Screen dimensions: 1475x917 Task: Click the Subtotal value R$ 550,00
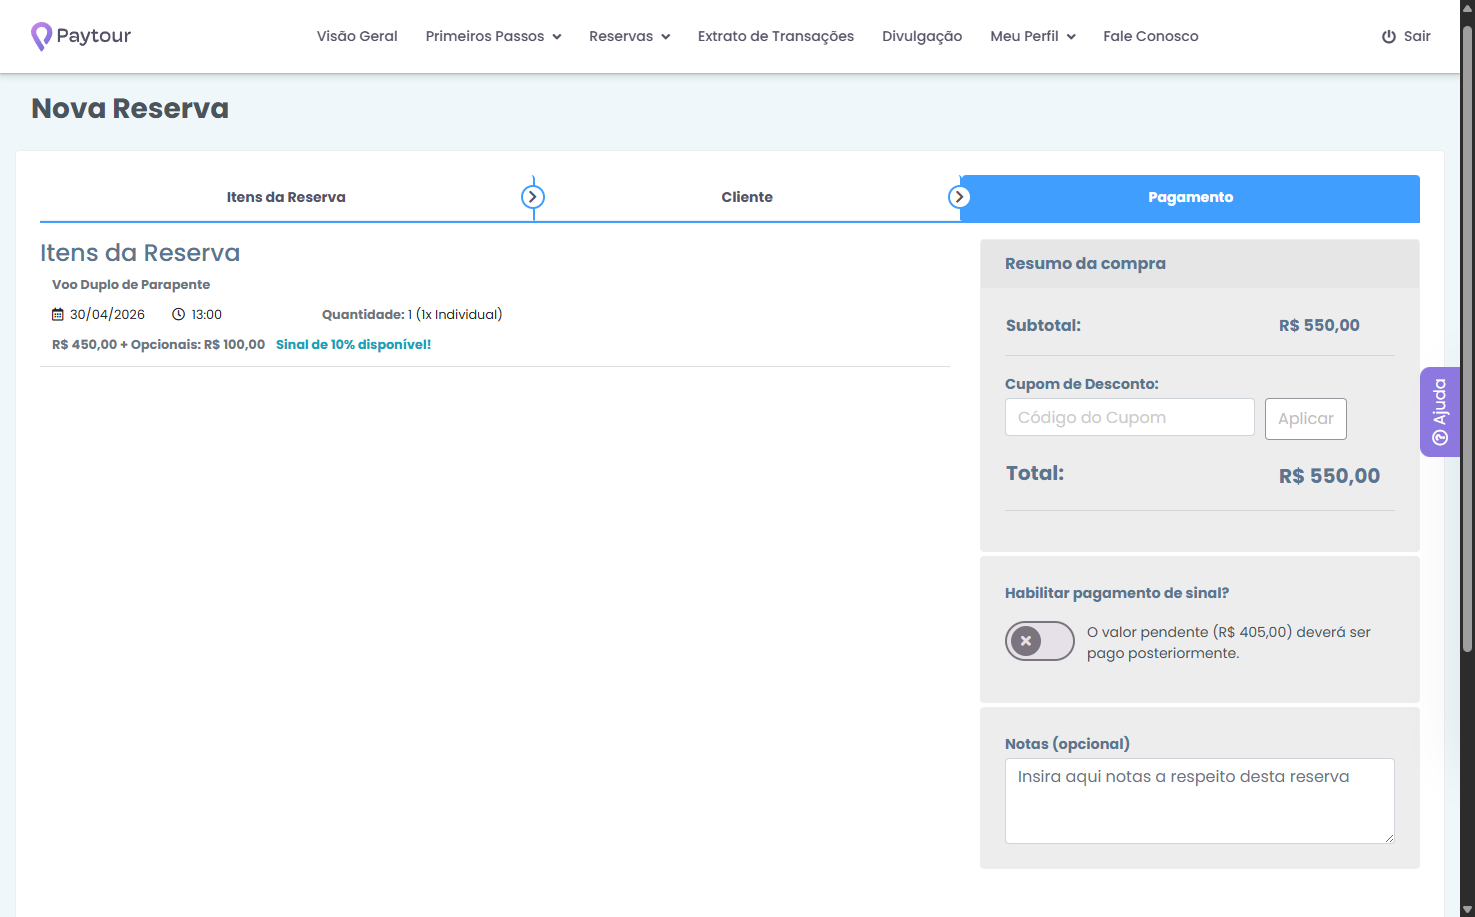click(1319, 325)
